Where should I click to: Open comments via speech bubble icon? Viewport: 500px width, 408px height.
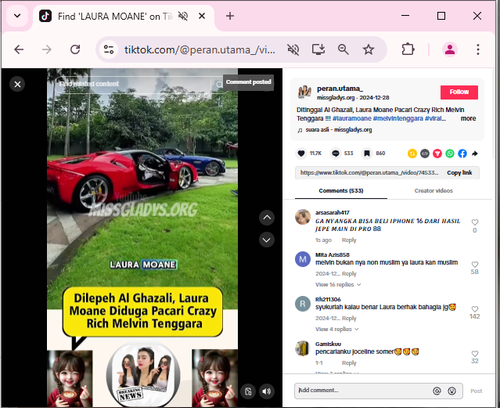coord(335,153)
